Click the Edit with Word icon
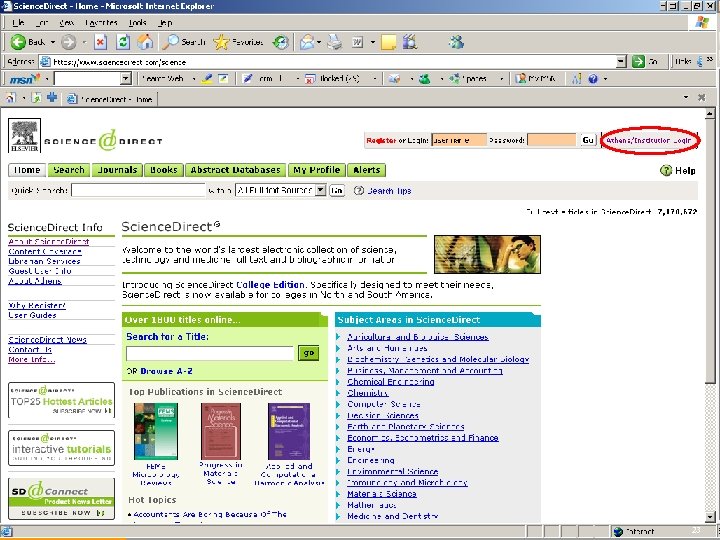720x540 pixels. click(x=357, y=42)
